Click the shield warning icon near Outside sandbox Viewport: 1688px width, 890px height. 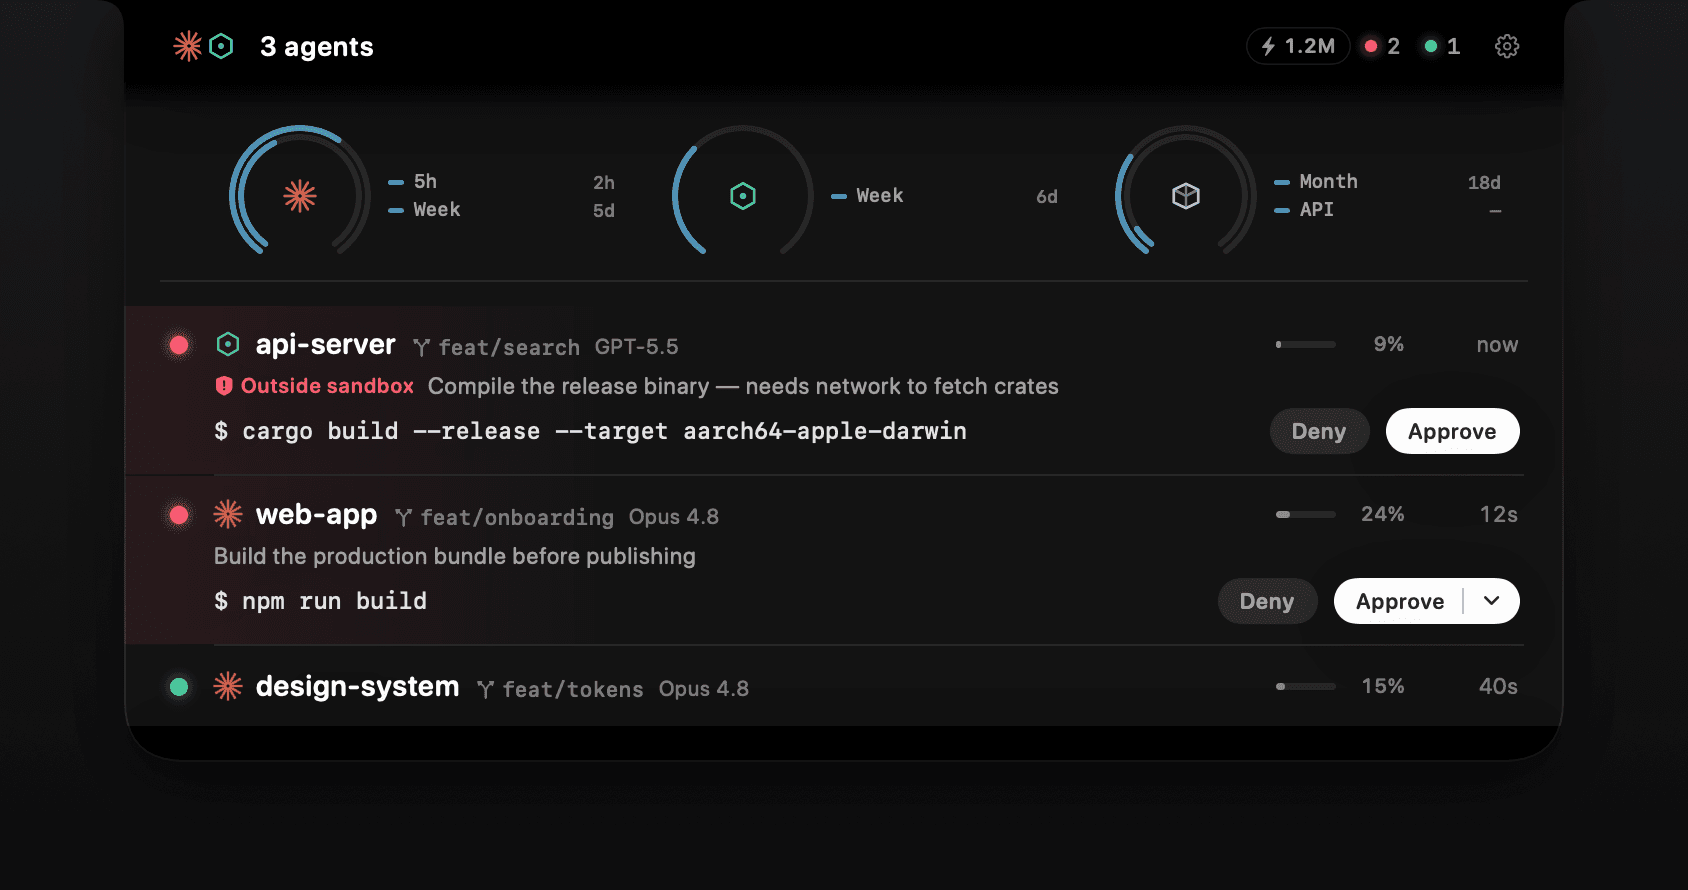pos(224,386)
